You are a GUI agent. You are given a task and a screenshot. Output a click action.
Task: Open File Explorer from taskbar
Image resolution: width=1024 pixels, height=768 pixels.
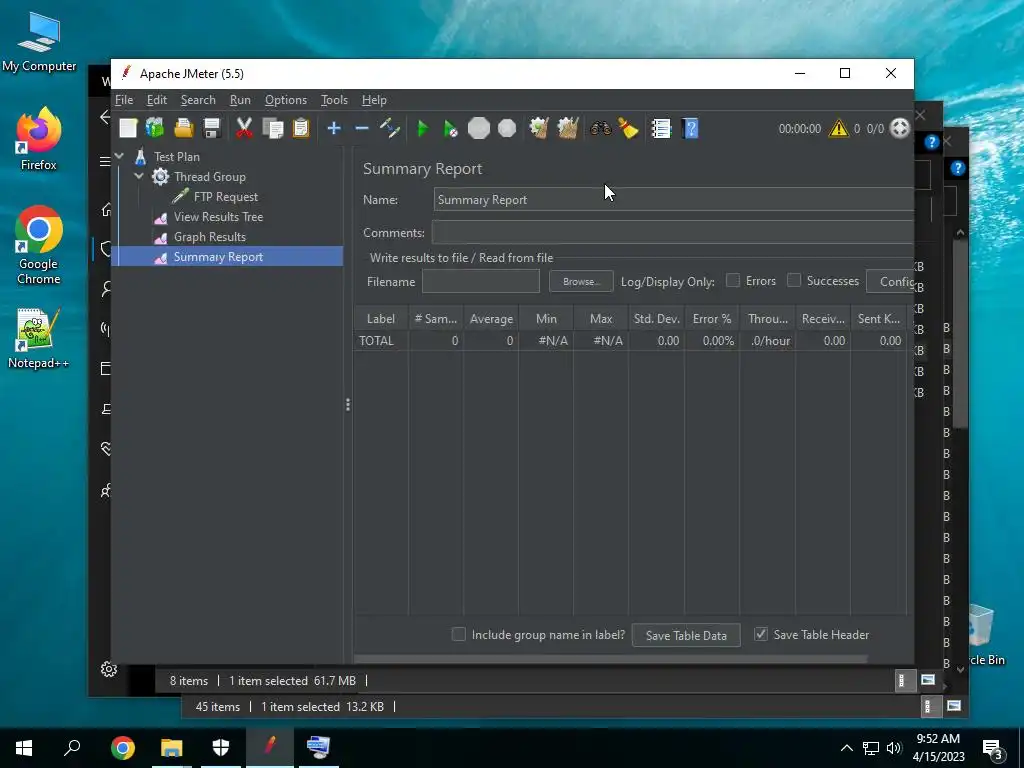click(172, 748)
